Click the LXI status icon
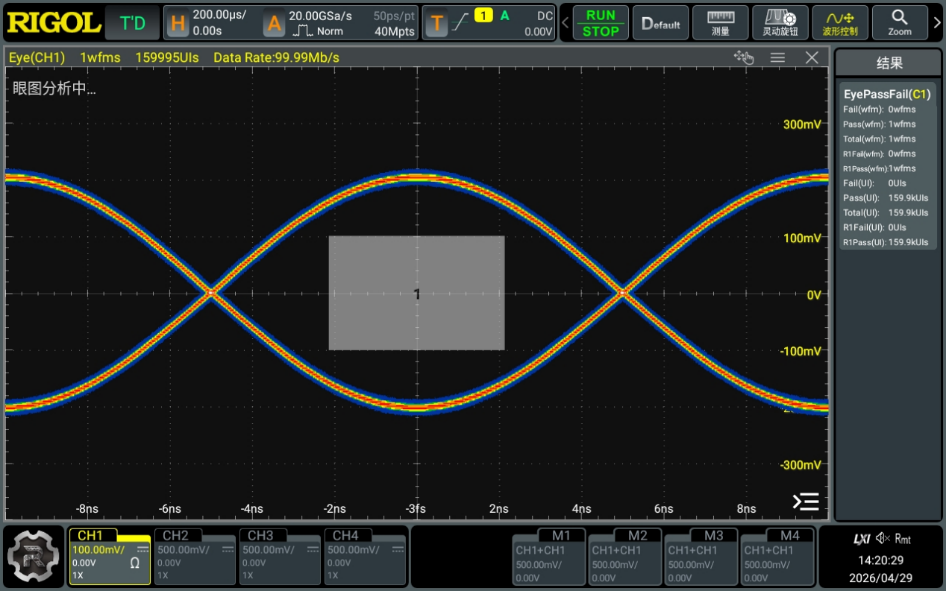 862,539
